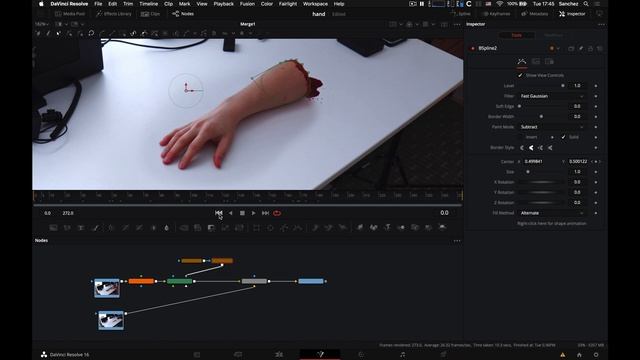Add a Background node from the toolbar
Viewport: 640px width, 360px height.
[x=53, y=227]
